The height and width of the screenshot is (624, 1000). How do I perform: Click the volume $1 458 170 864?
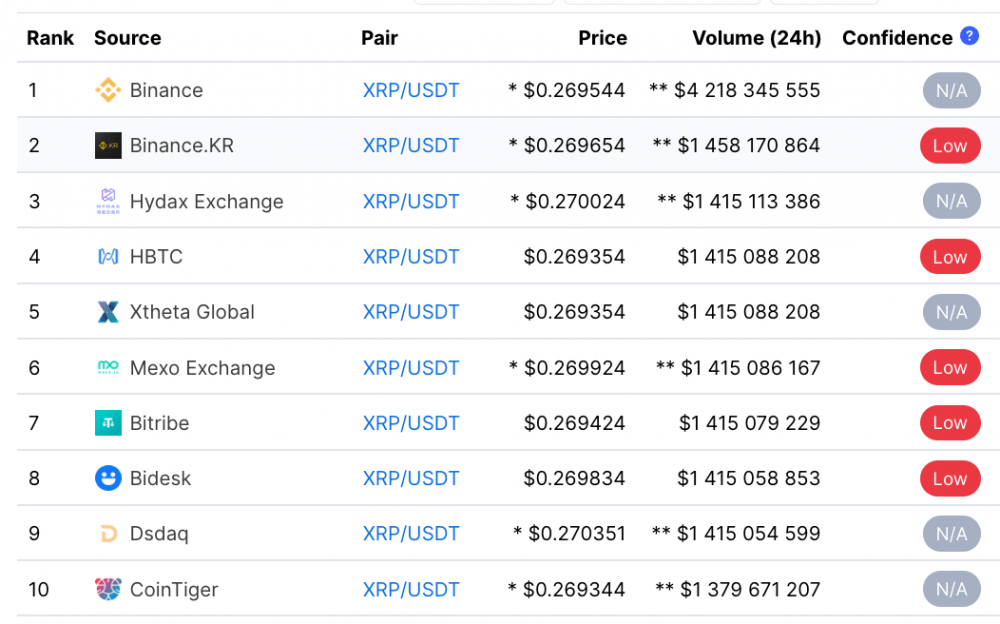(x=749, y=145)
